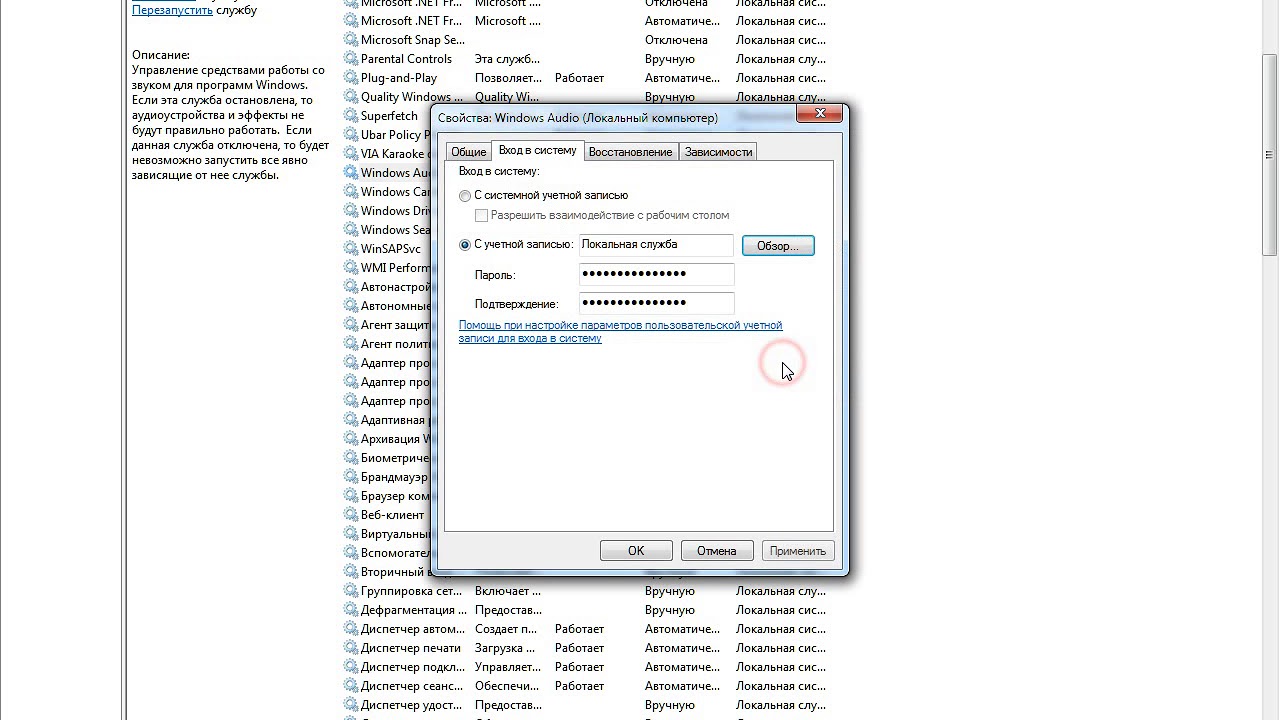Select the 'Superfetch' service name

tap(389, 116)
